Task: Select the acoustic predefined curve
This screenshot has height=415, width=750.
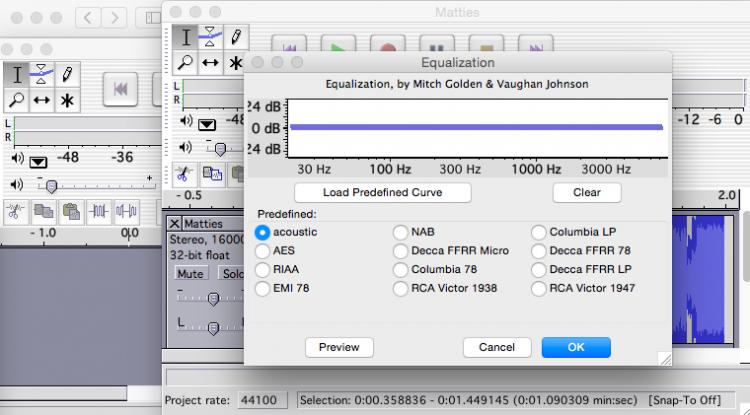Action: click(262, 232)
